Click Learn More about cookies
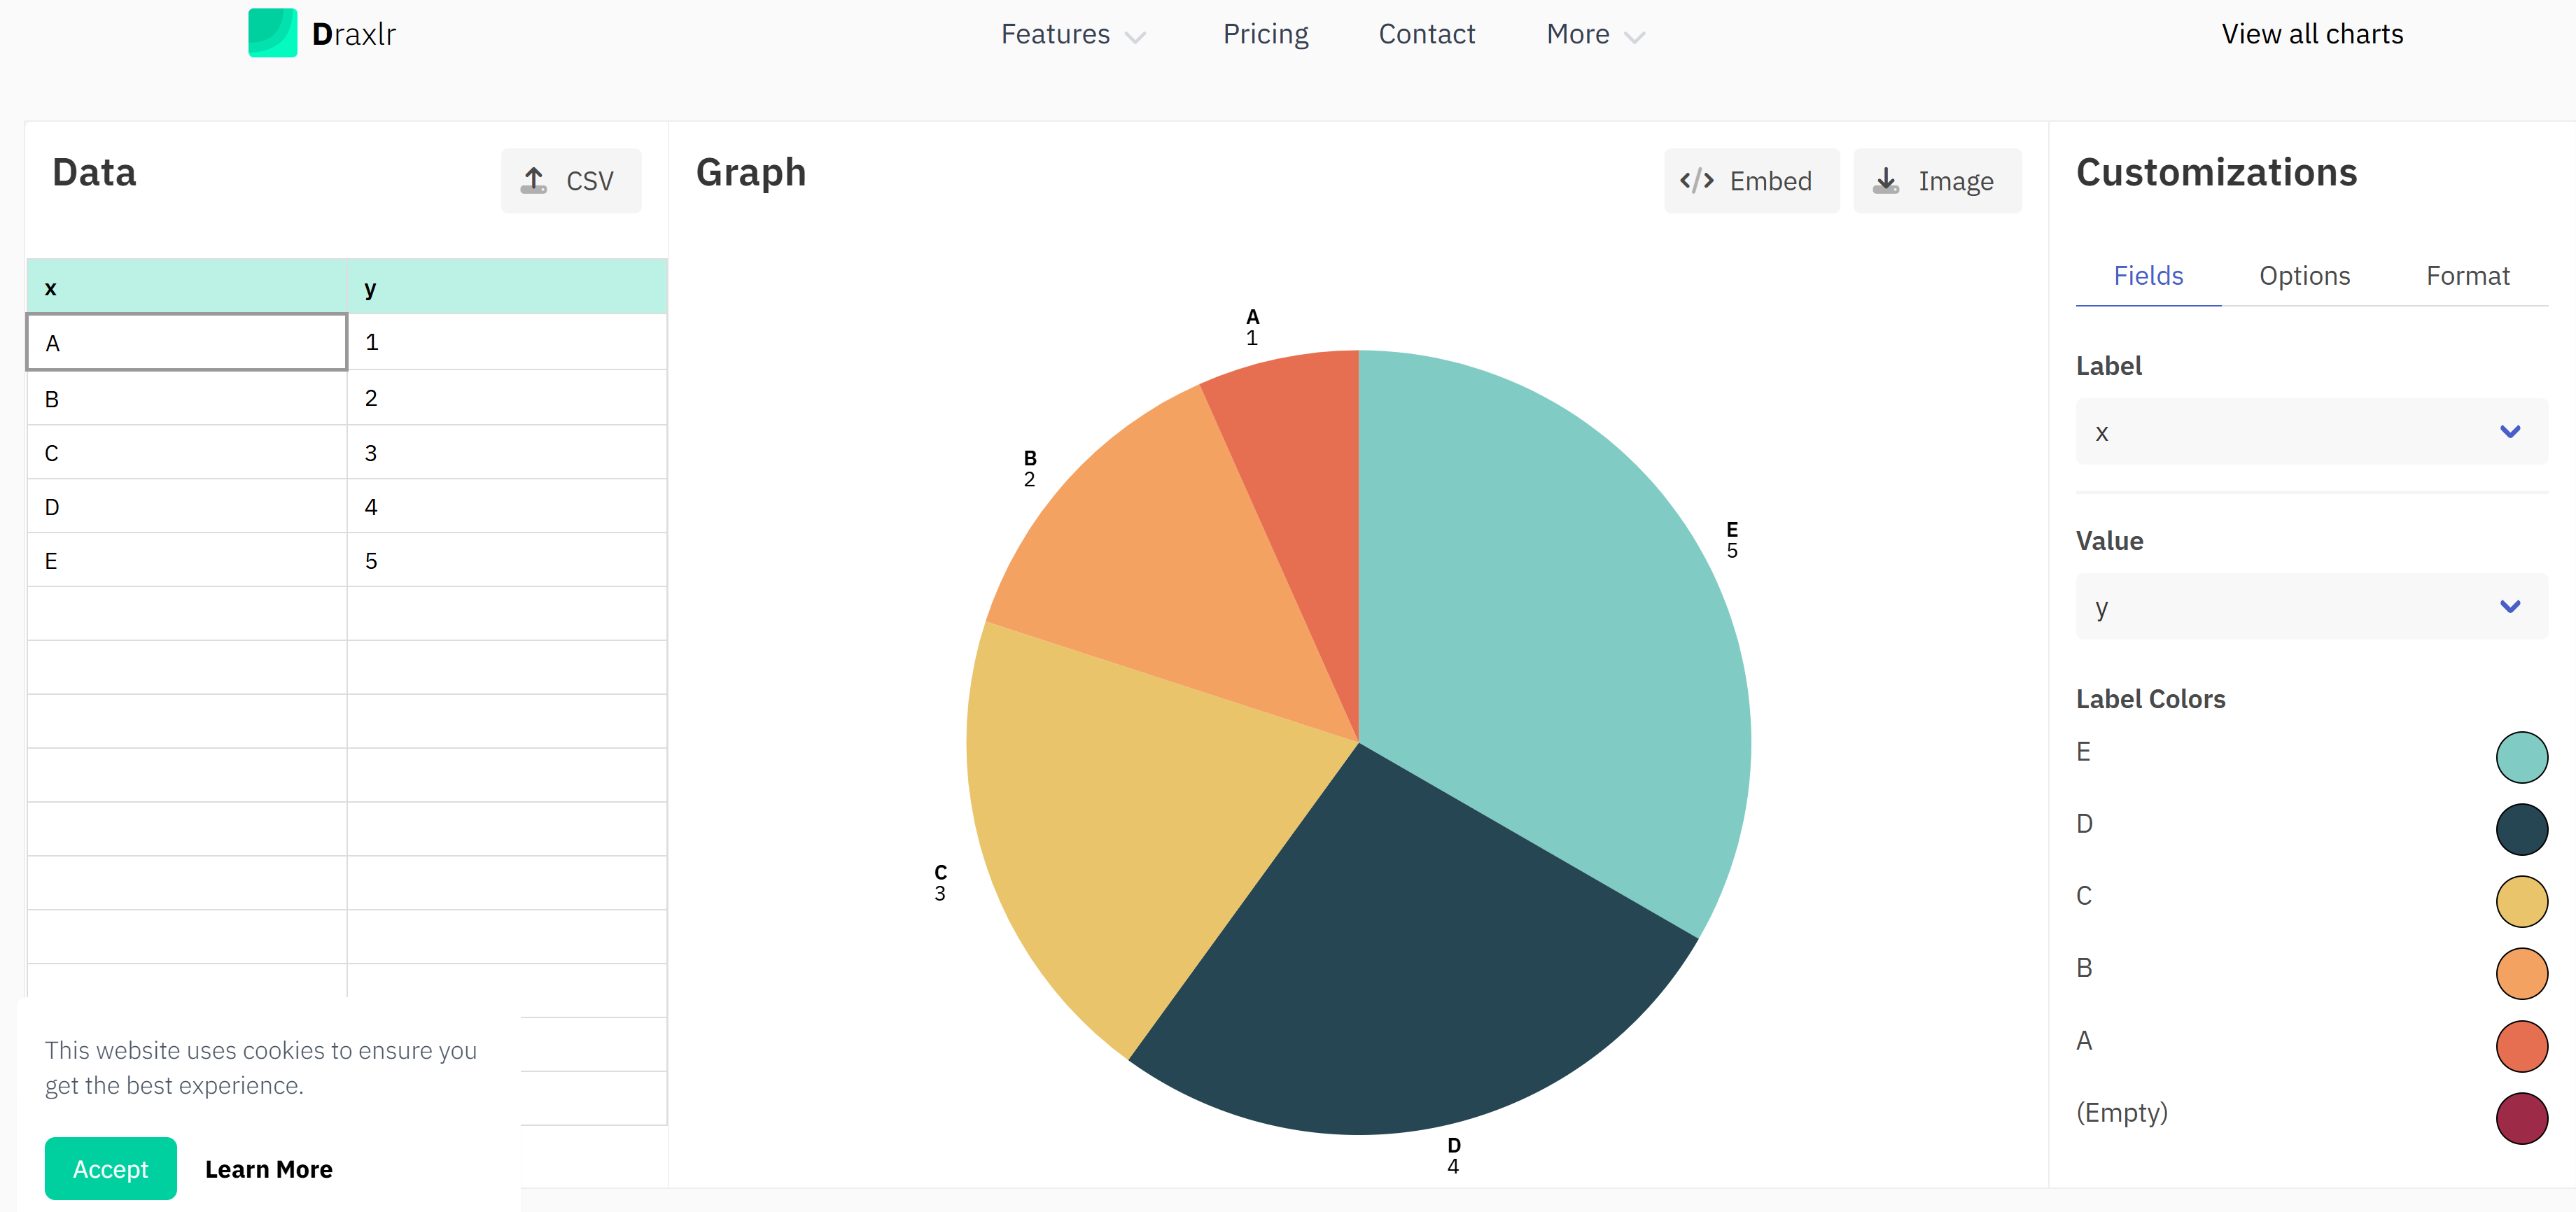 click(268, 1168)
